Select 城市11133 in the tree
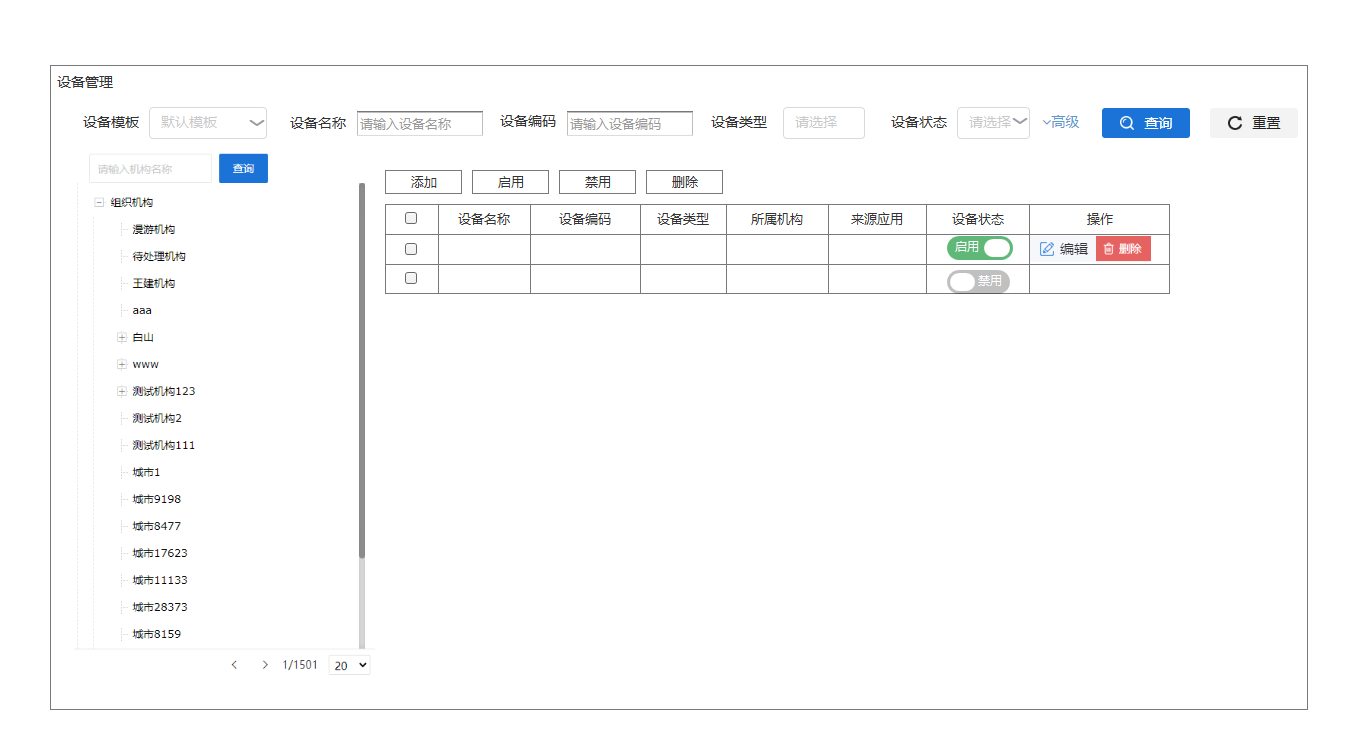The width and height of the screenshot is (1364, 750). (160, 580)
